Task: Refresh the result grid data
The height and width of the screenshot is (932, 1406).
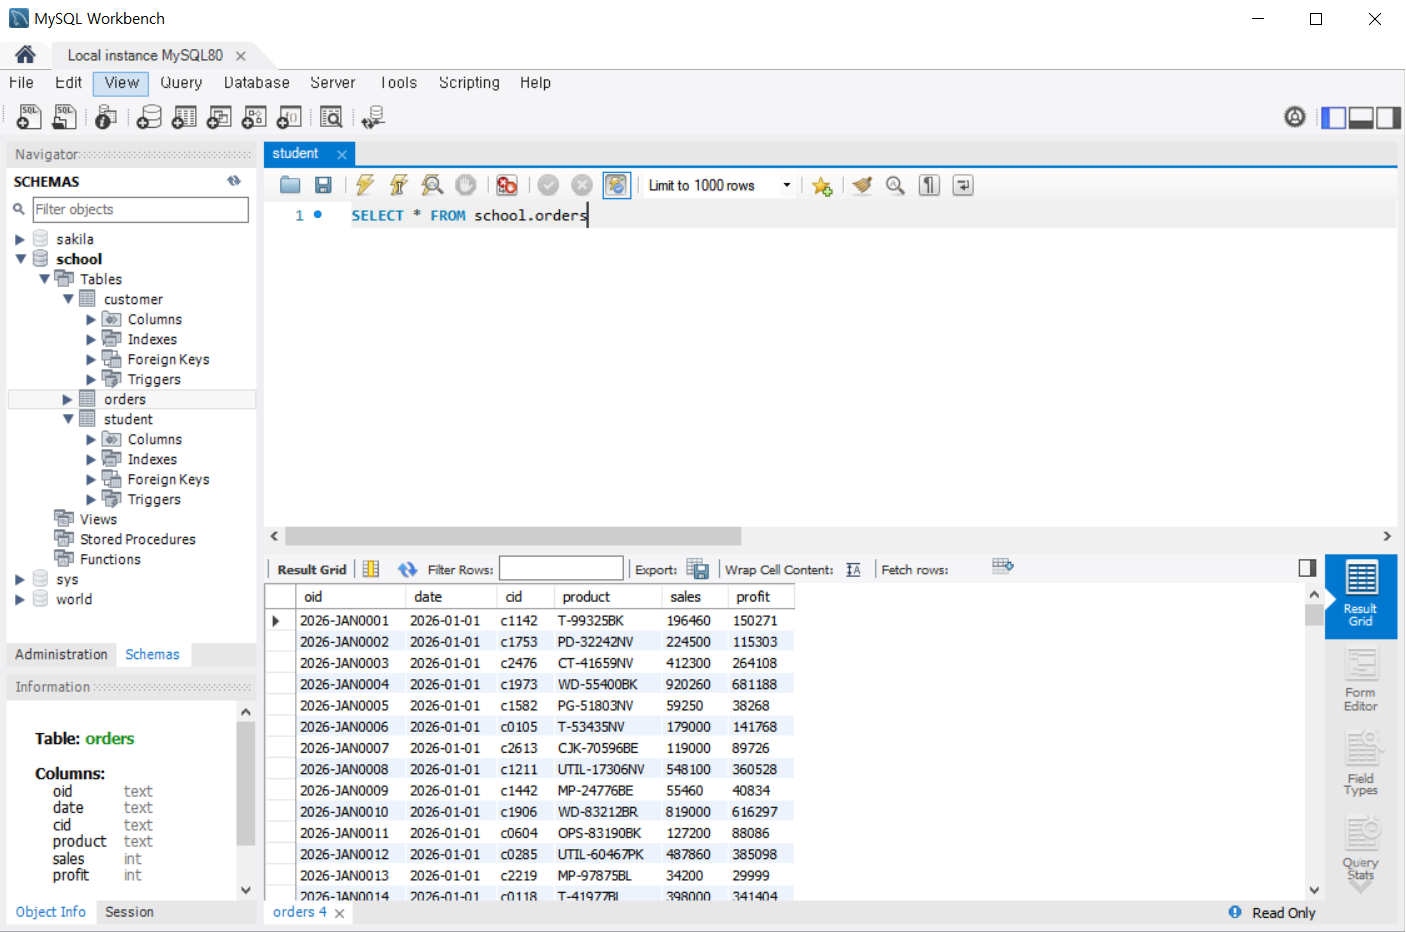Action: (x=407, y=569)
